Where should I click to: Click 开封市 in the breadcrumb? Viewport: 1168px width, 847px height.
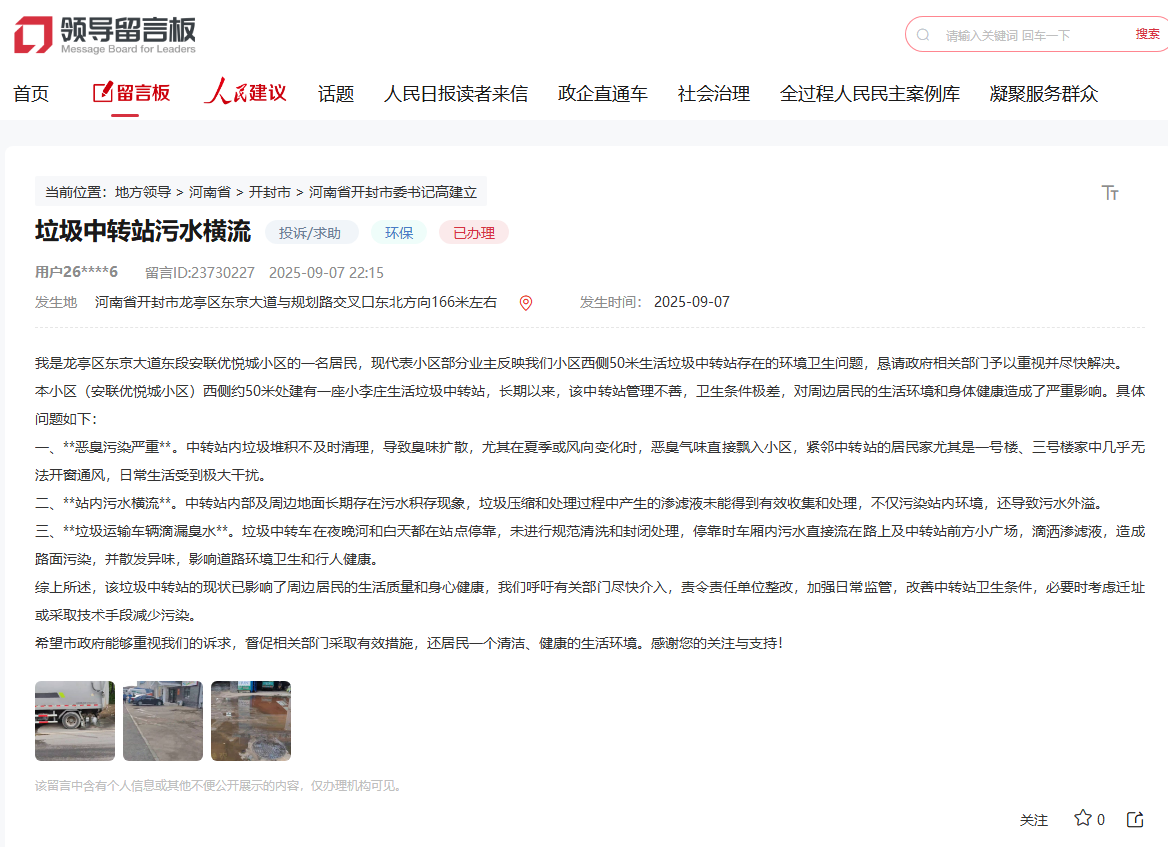point(270,192)
